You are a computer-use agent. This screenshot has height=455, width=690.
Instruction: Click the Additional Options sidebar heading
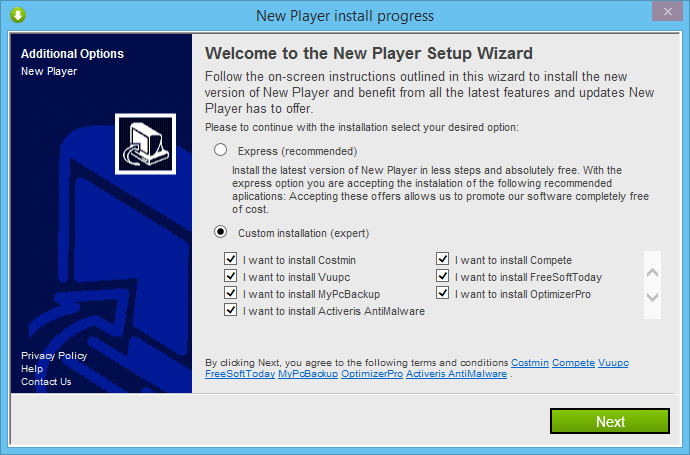click(73, 54)
